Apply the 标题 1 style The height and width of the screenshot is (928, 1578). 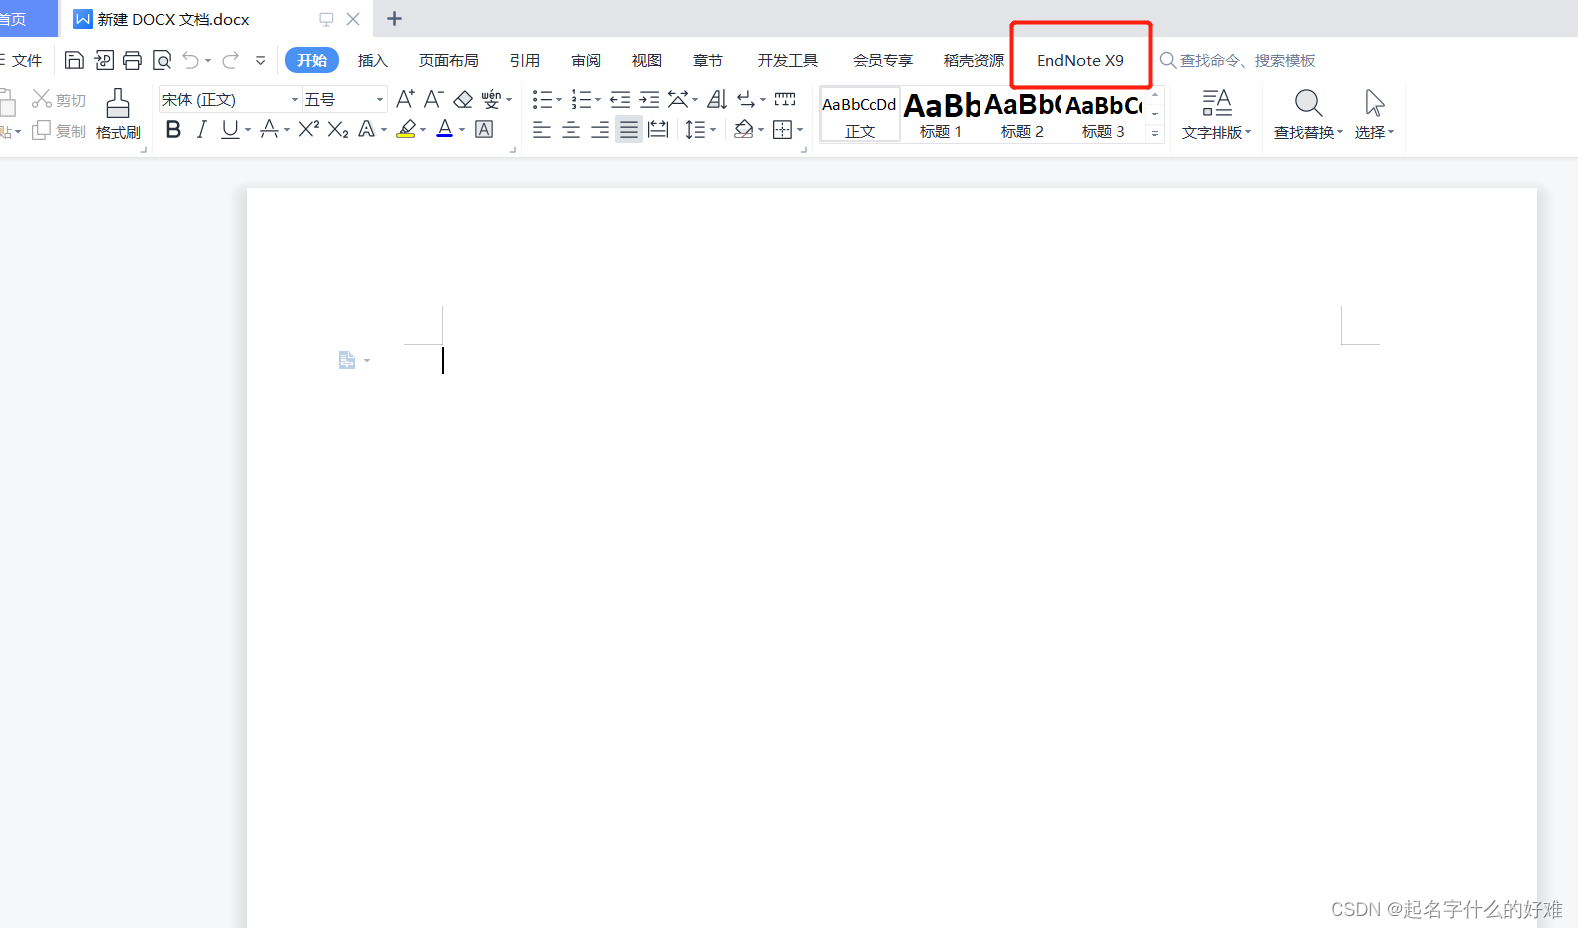pos(941,114)
